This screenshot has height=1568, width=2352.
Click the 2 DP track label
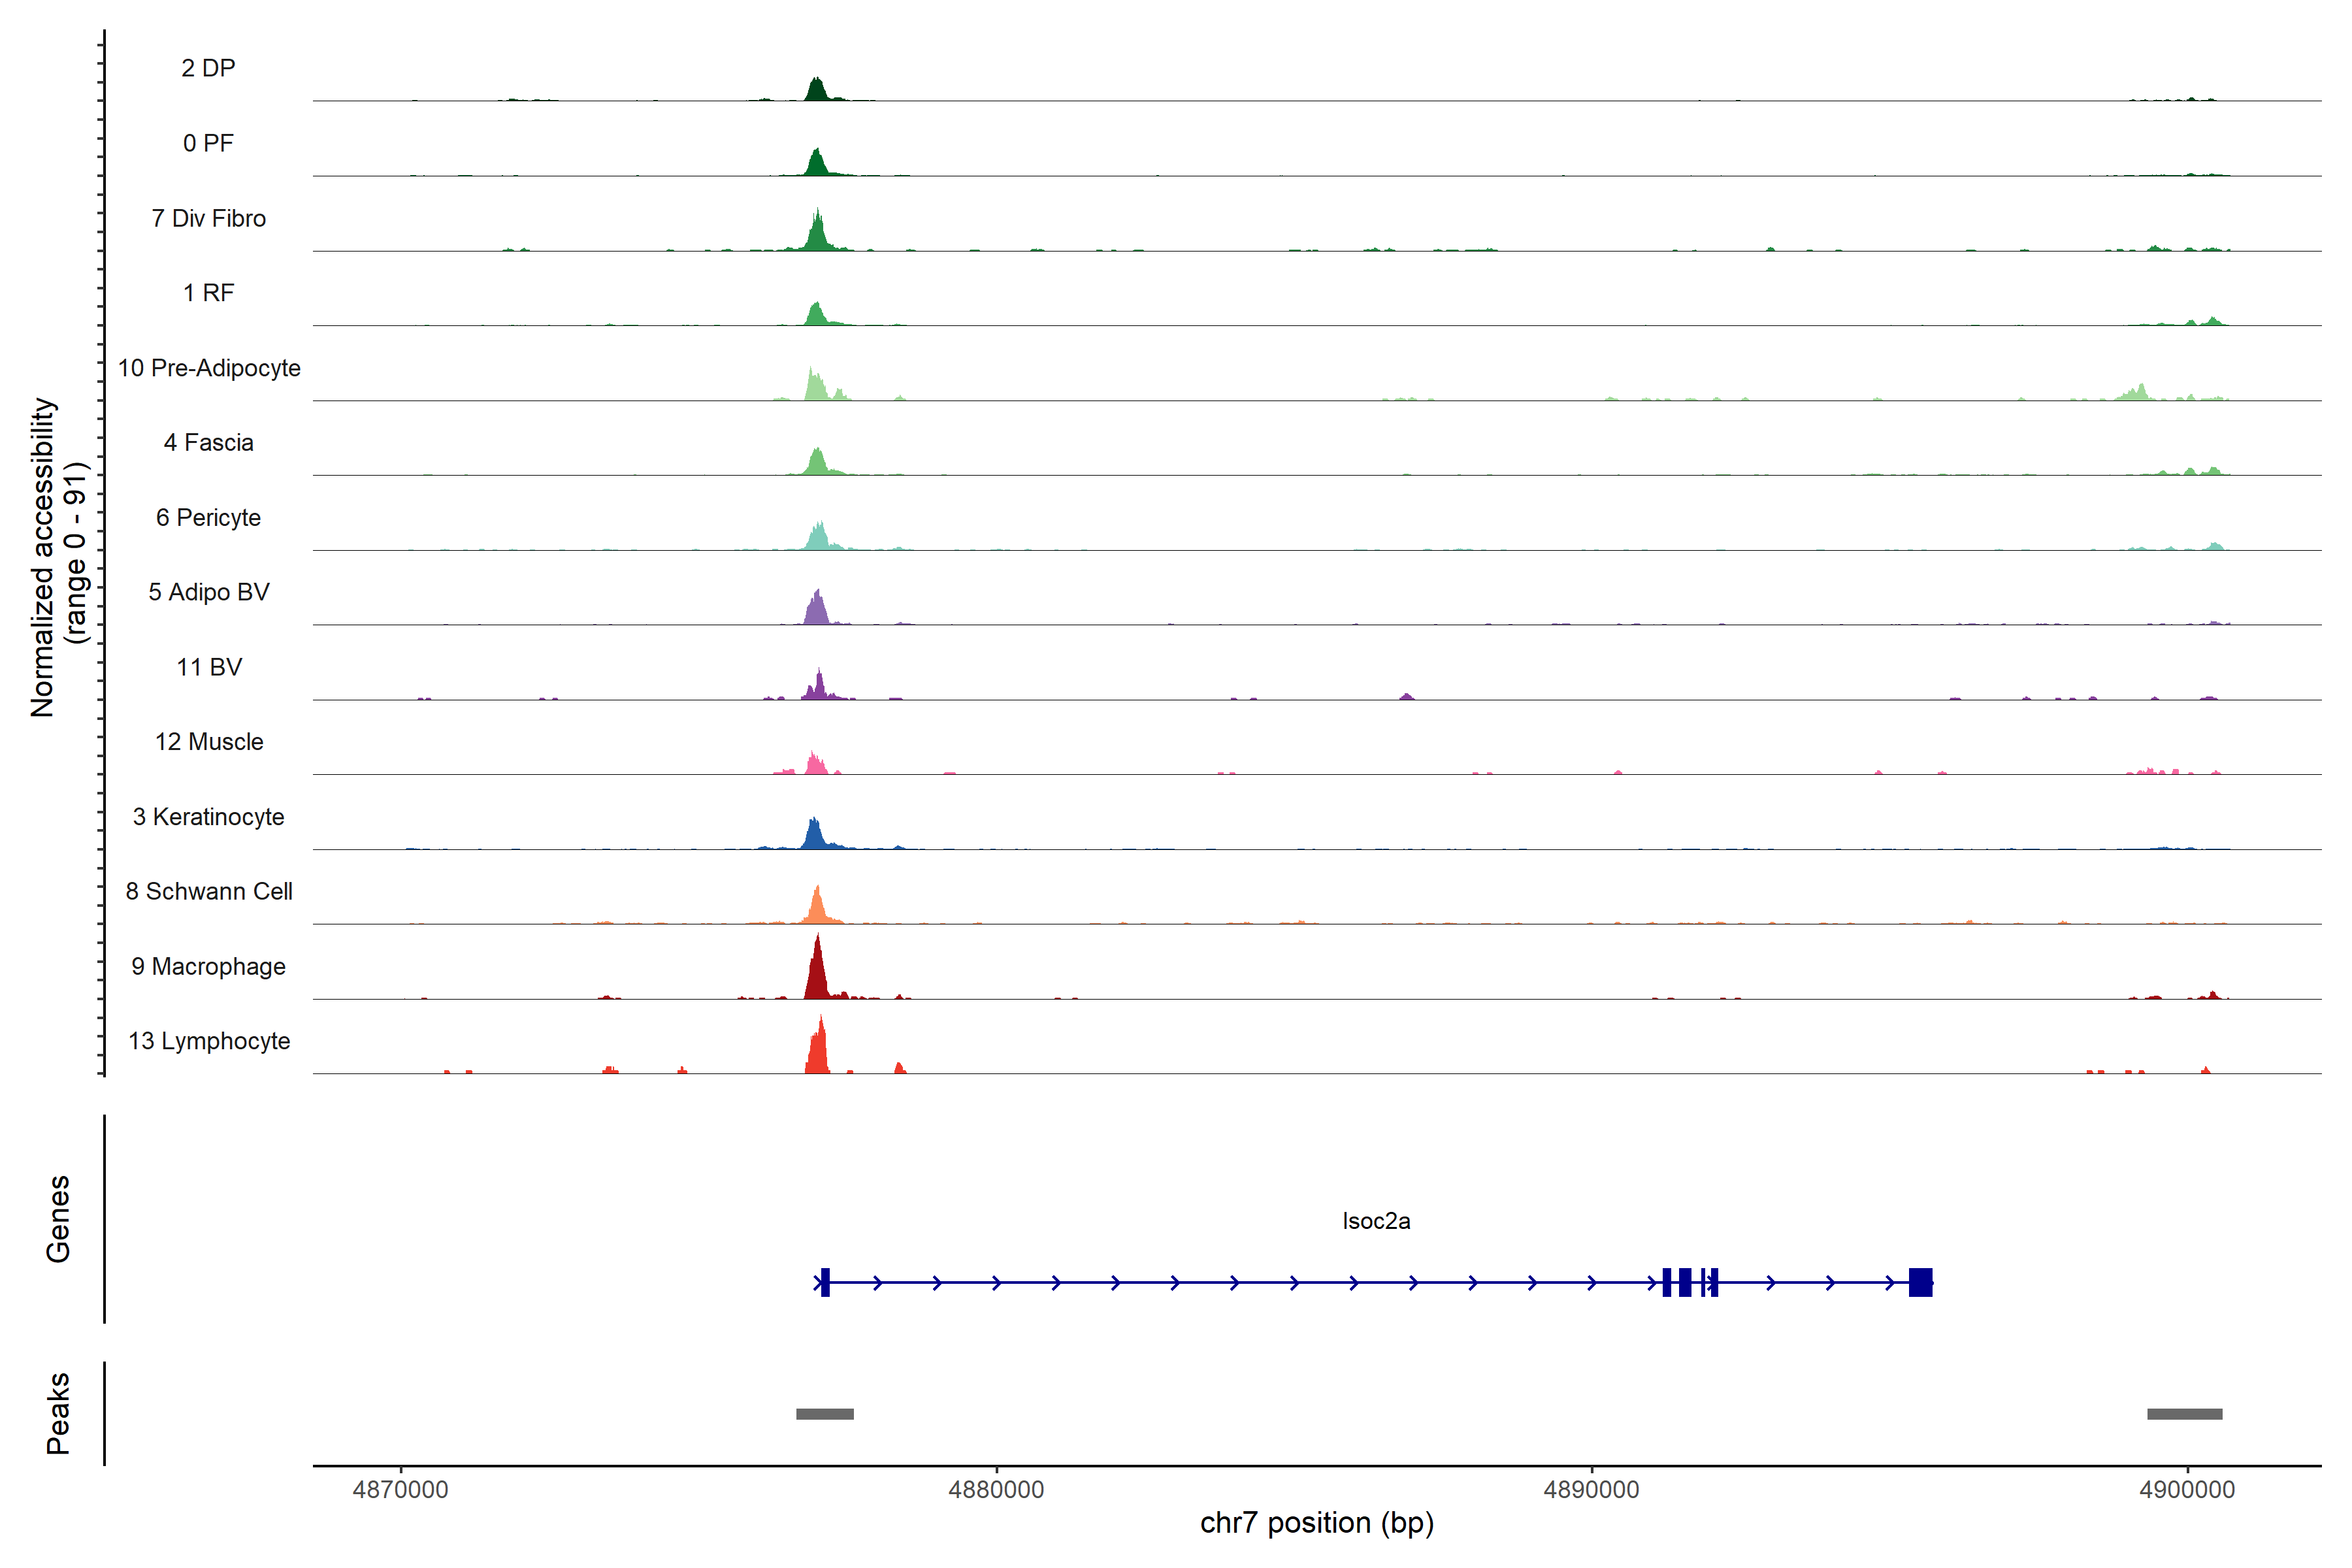click(208, 68)
